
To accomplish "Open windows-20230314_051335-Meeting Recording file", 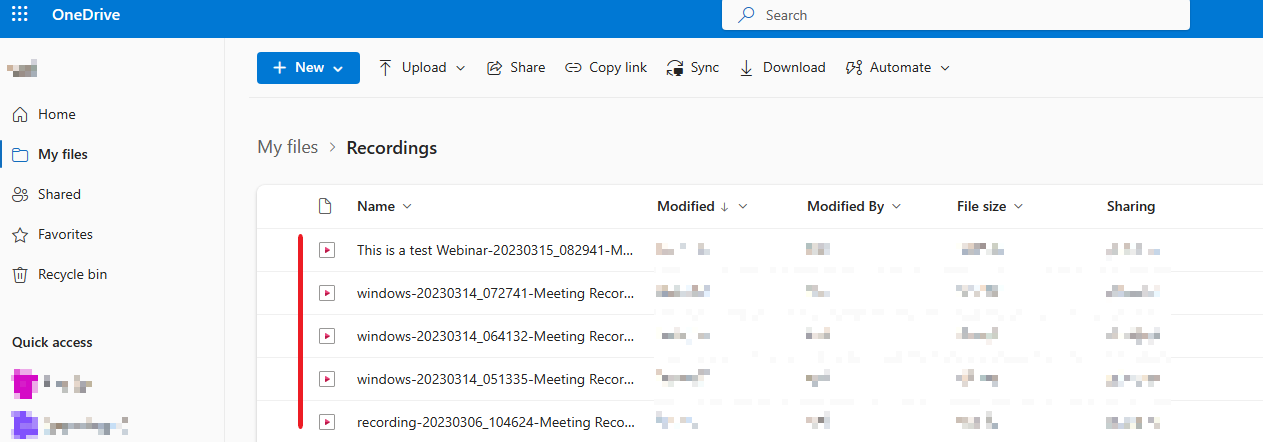I will pos(495,380).
